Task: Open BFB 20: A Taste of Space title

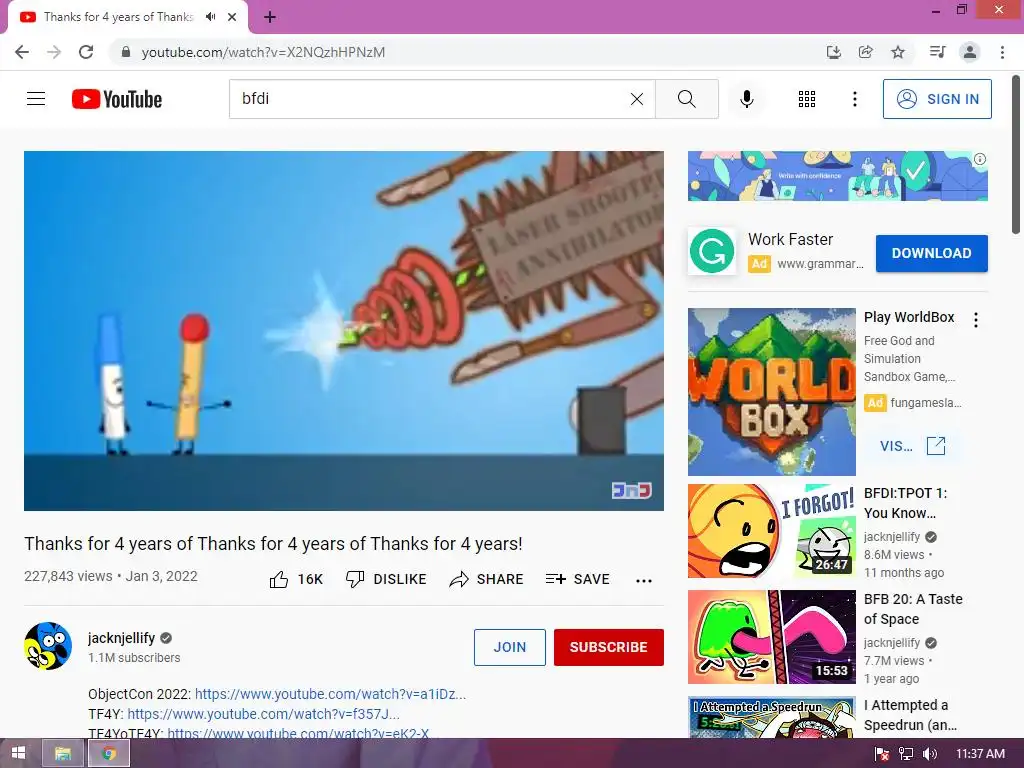Action: pyautogui.click(x=913, y=609)
